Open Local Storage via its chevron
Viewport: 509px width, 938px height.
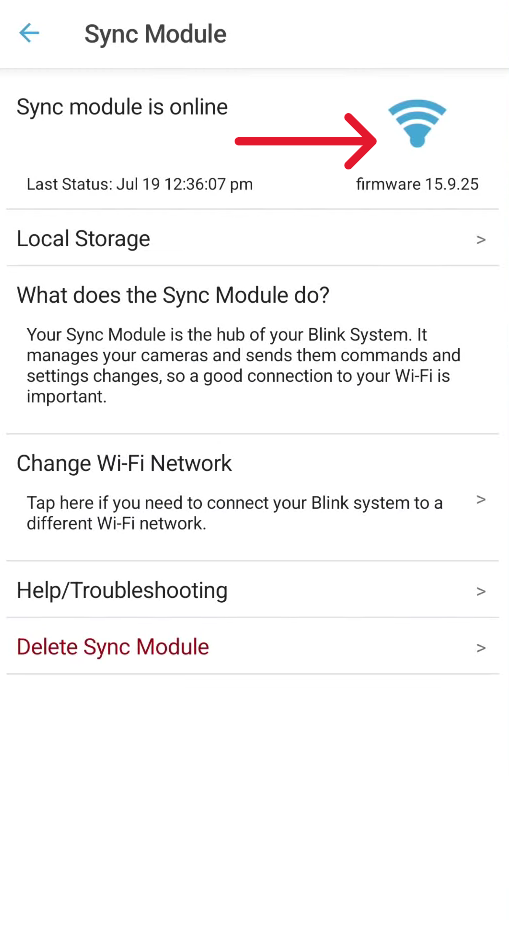(481, 239)
